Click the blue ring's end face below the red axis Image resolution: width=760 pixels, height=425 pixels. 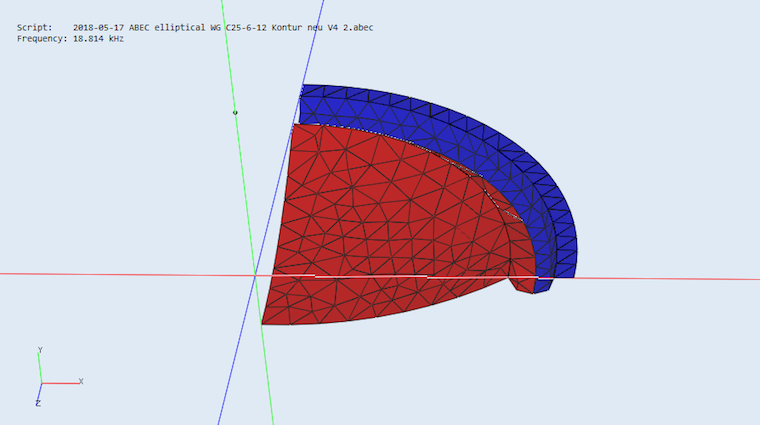coord(543,286)
